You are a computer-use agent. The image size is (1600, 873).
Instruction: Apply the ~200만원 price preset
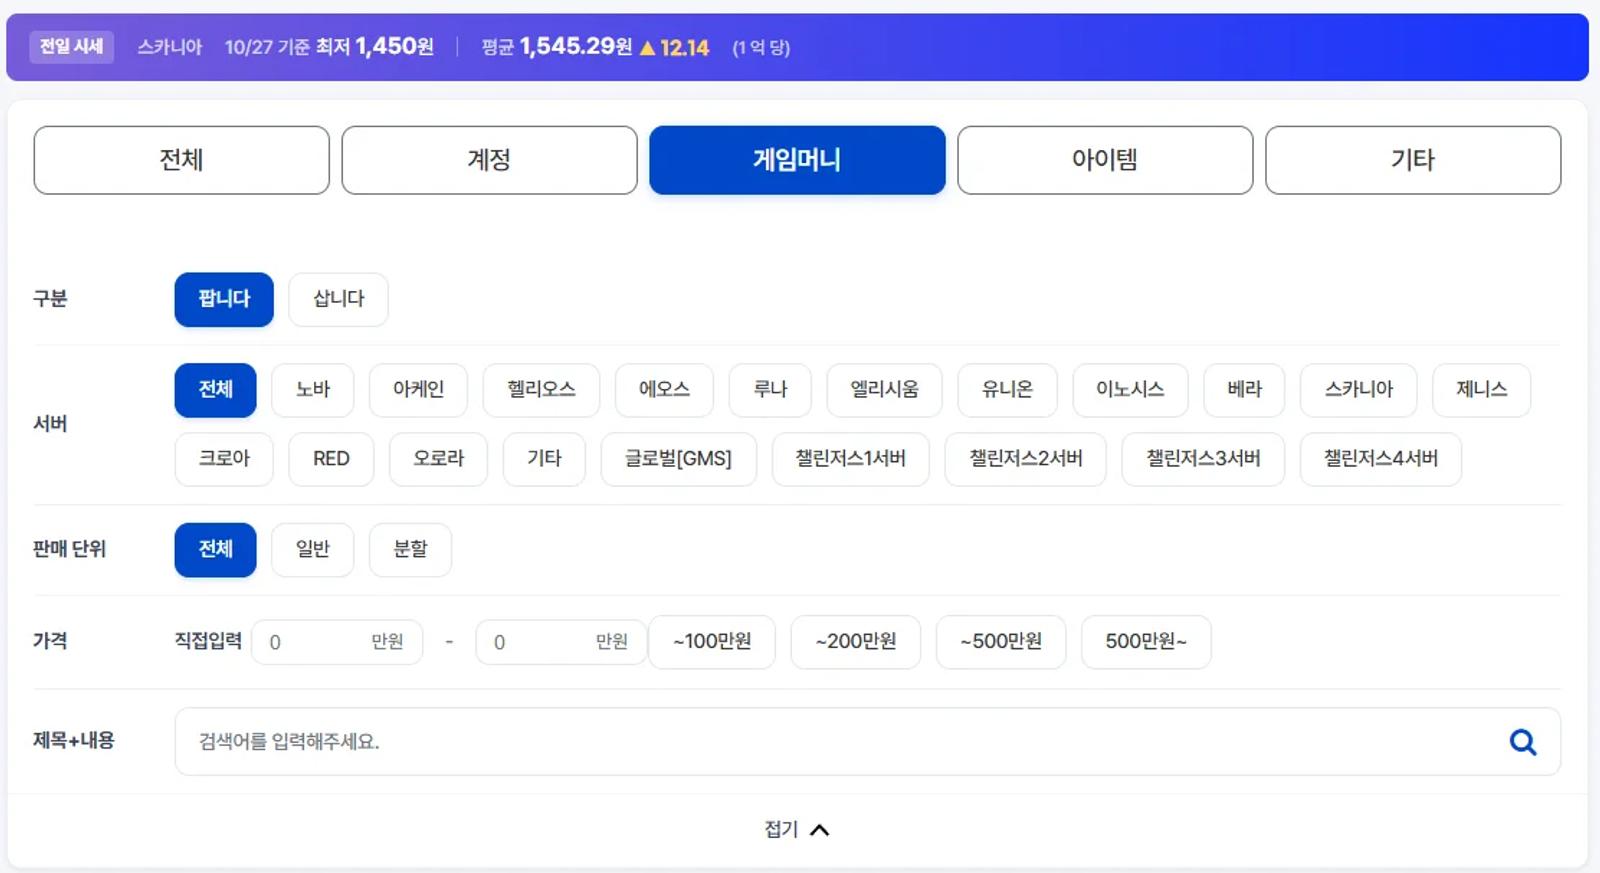tap(856, 642)
